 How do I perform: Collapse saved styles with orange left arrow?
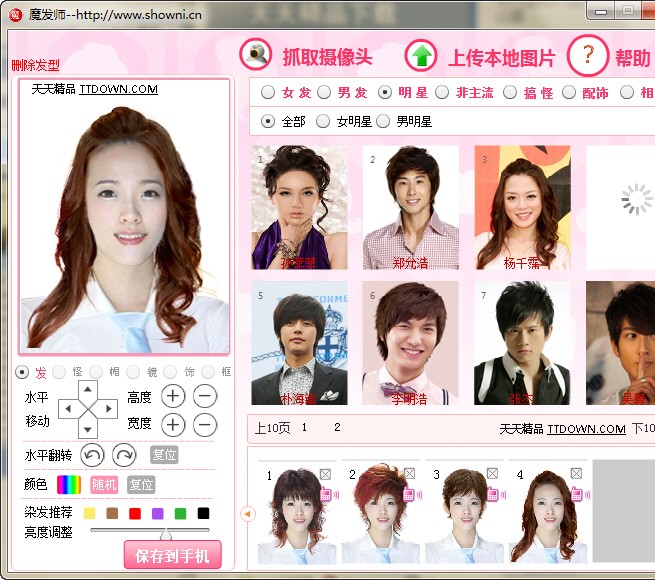(x=248, y=514)
